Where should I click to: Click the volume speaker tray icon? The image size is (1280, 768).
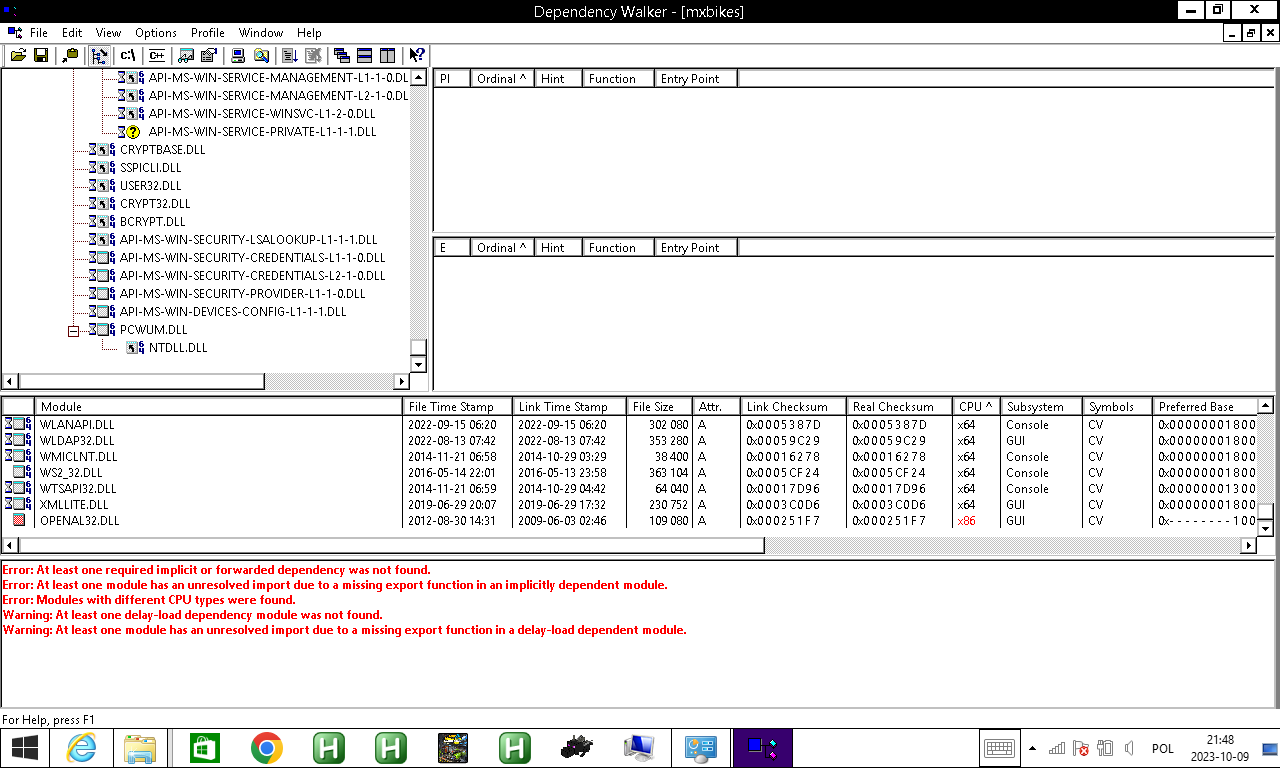pyautogui.click(x=1129, y=748)
